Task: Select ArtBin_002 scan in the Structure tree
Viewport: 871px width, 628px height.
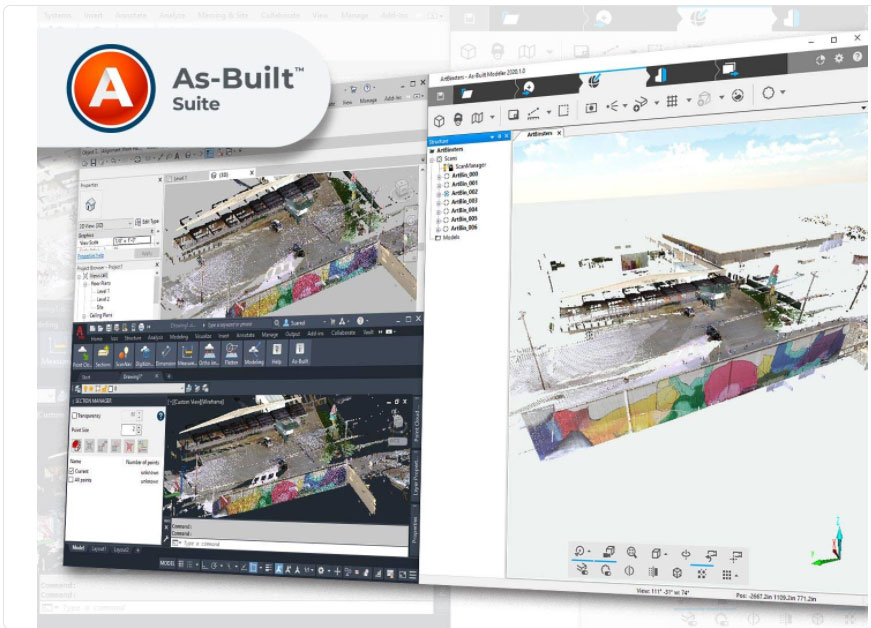Action: point(464,192)
